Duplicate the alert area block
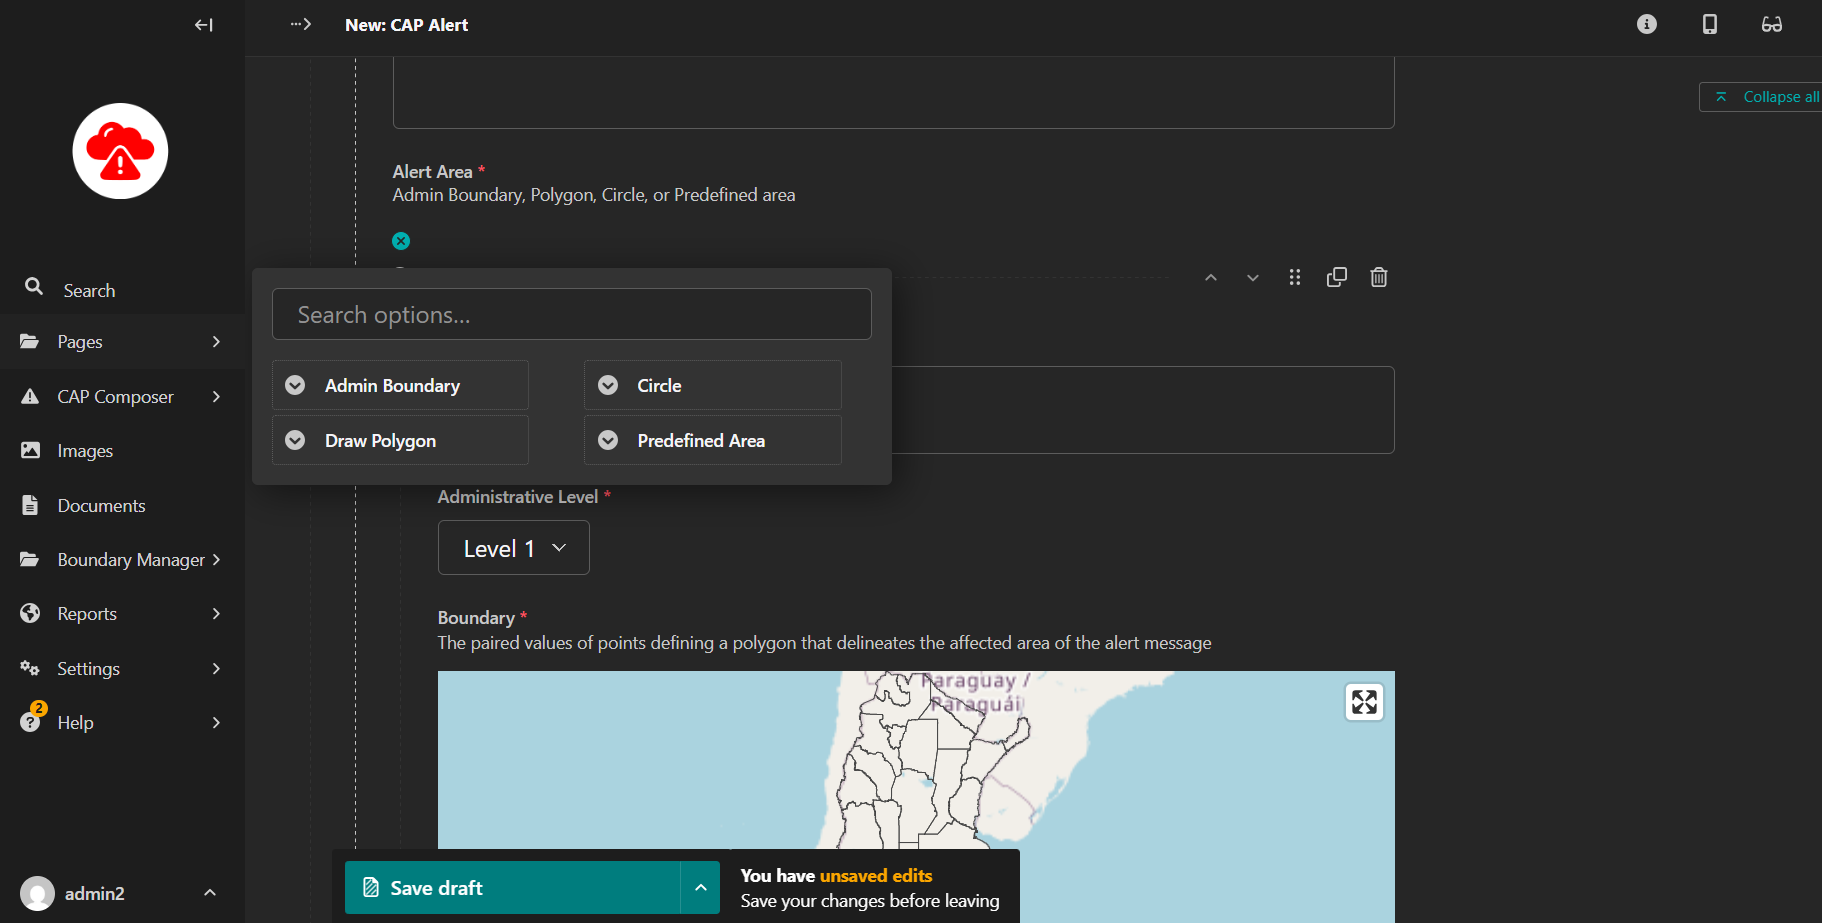The height and width of the screenshot is (923, 1822). point(1336,277)
